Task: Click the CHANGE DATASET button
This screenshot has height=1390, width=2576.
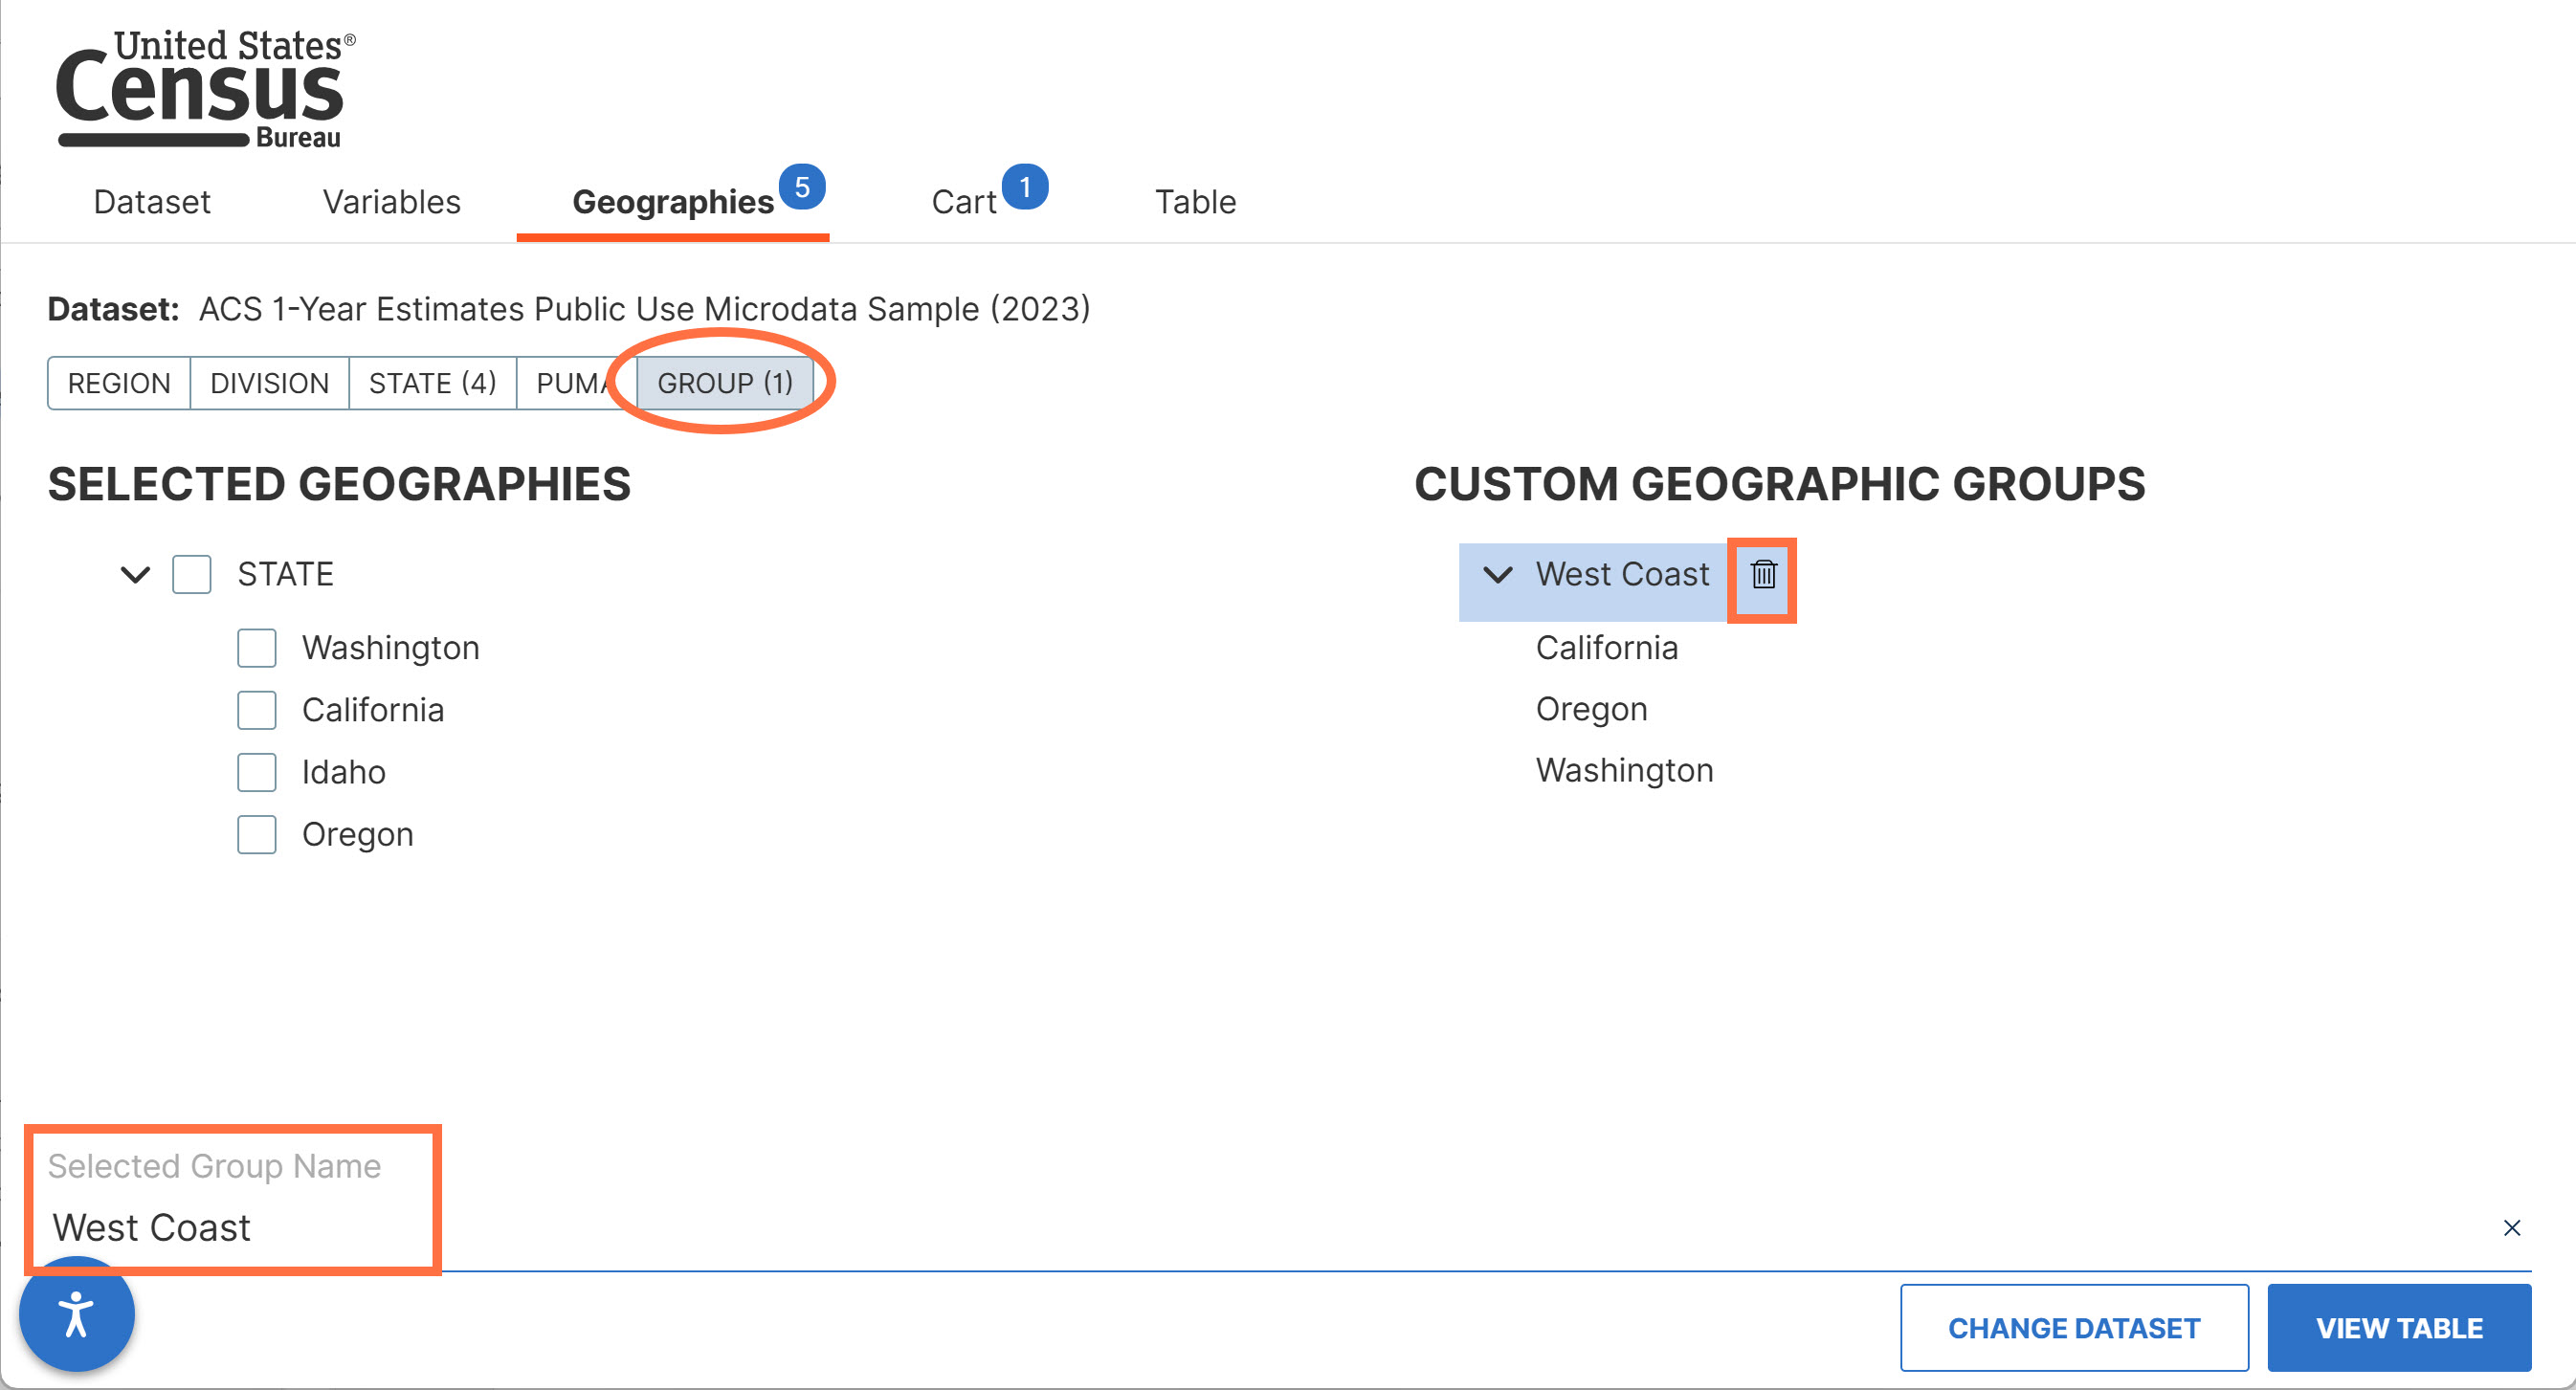Action: (x=2074, y=1328)
